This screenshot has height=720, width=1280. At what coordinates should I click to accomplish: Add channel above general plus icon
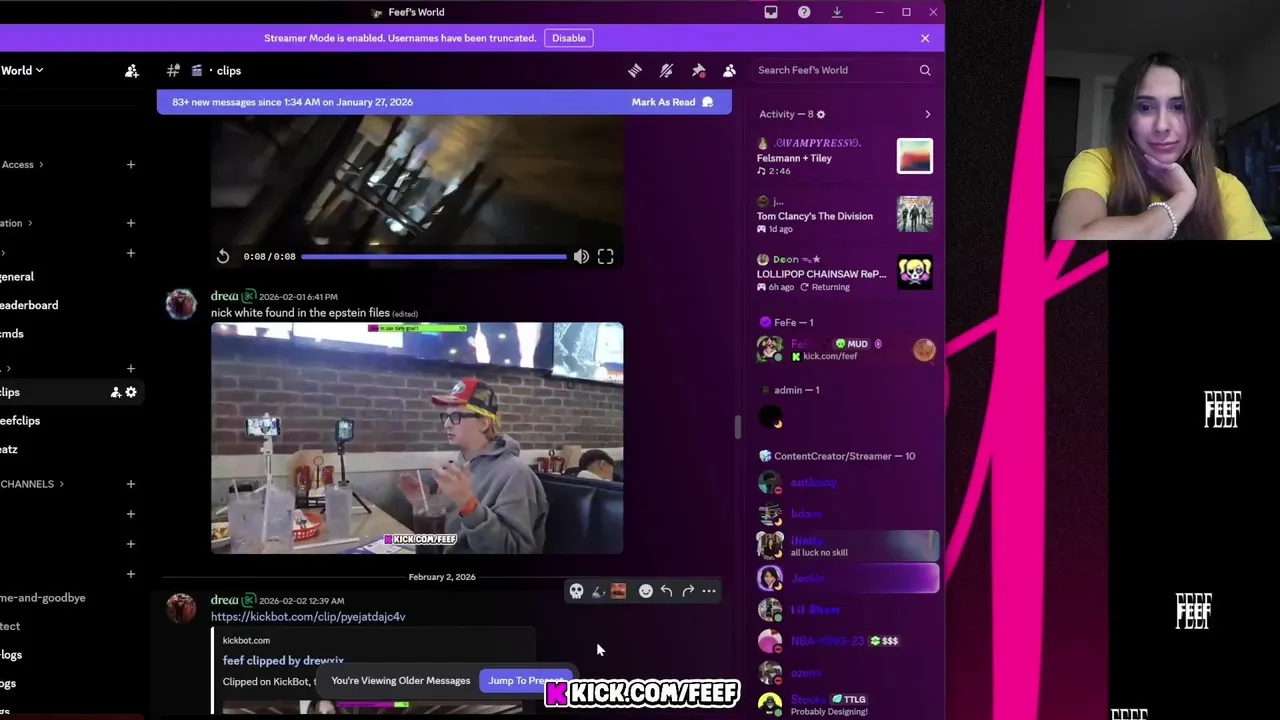(x=131, y=253)
